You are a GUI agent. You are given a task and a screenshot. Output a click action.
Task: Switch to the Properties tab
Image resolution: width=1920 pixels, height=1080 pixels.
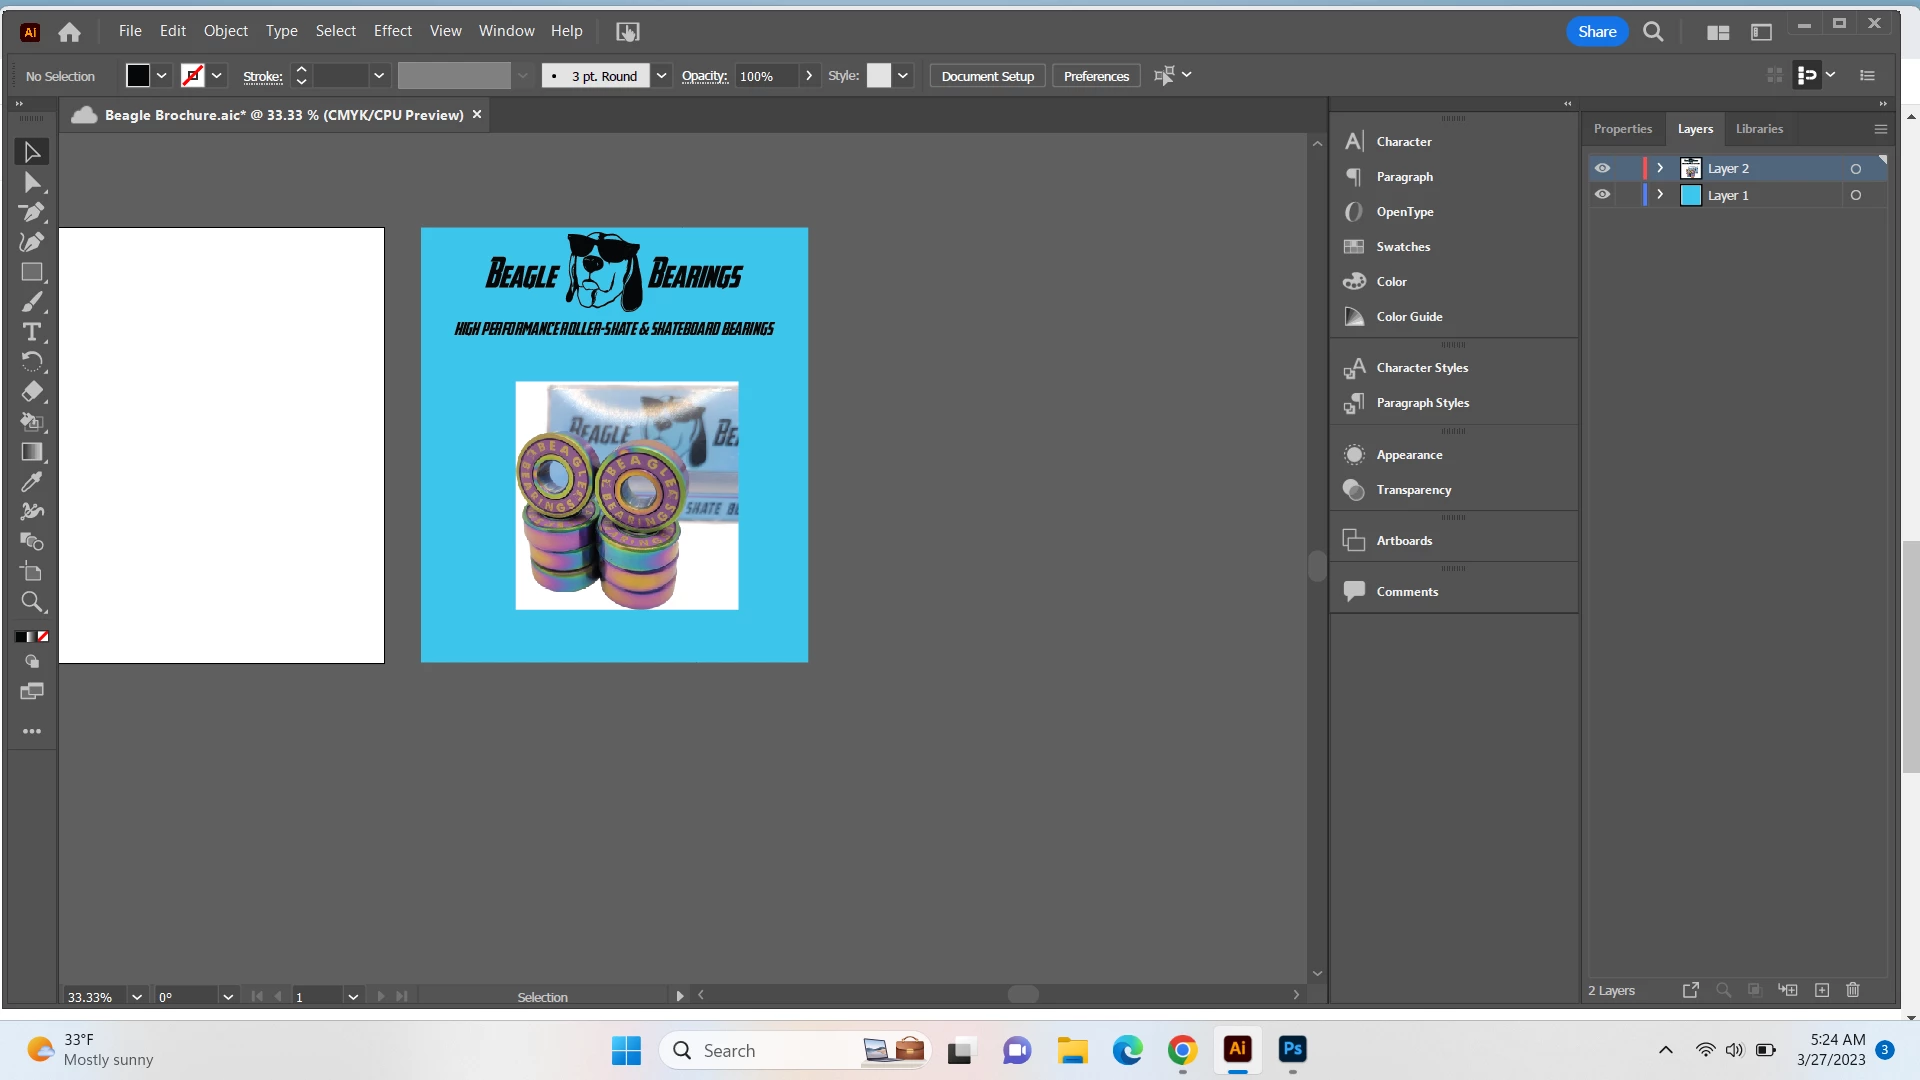[1622, 129]
